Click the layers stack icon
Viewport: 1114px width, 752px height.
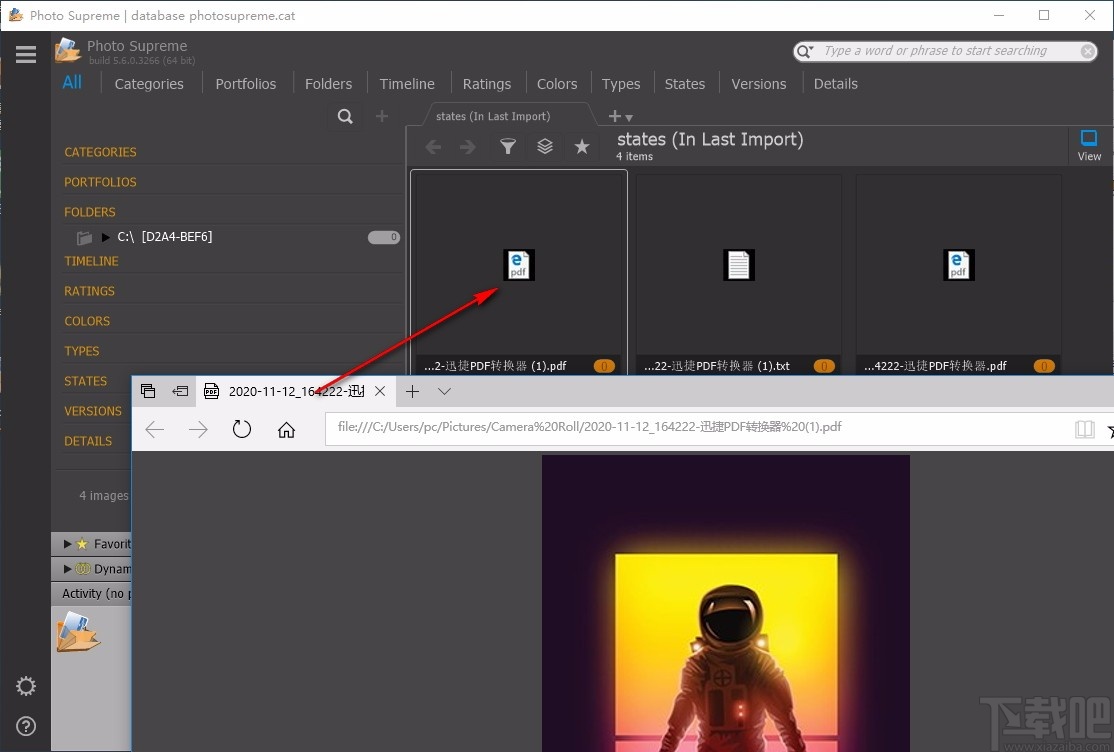pyautogui.click(x=545, y=147)
